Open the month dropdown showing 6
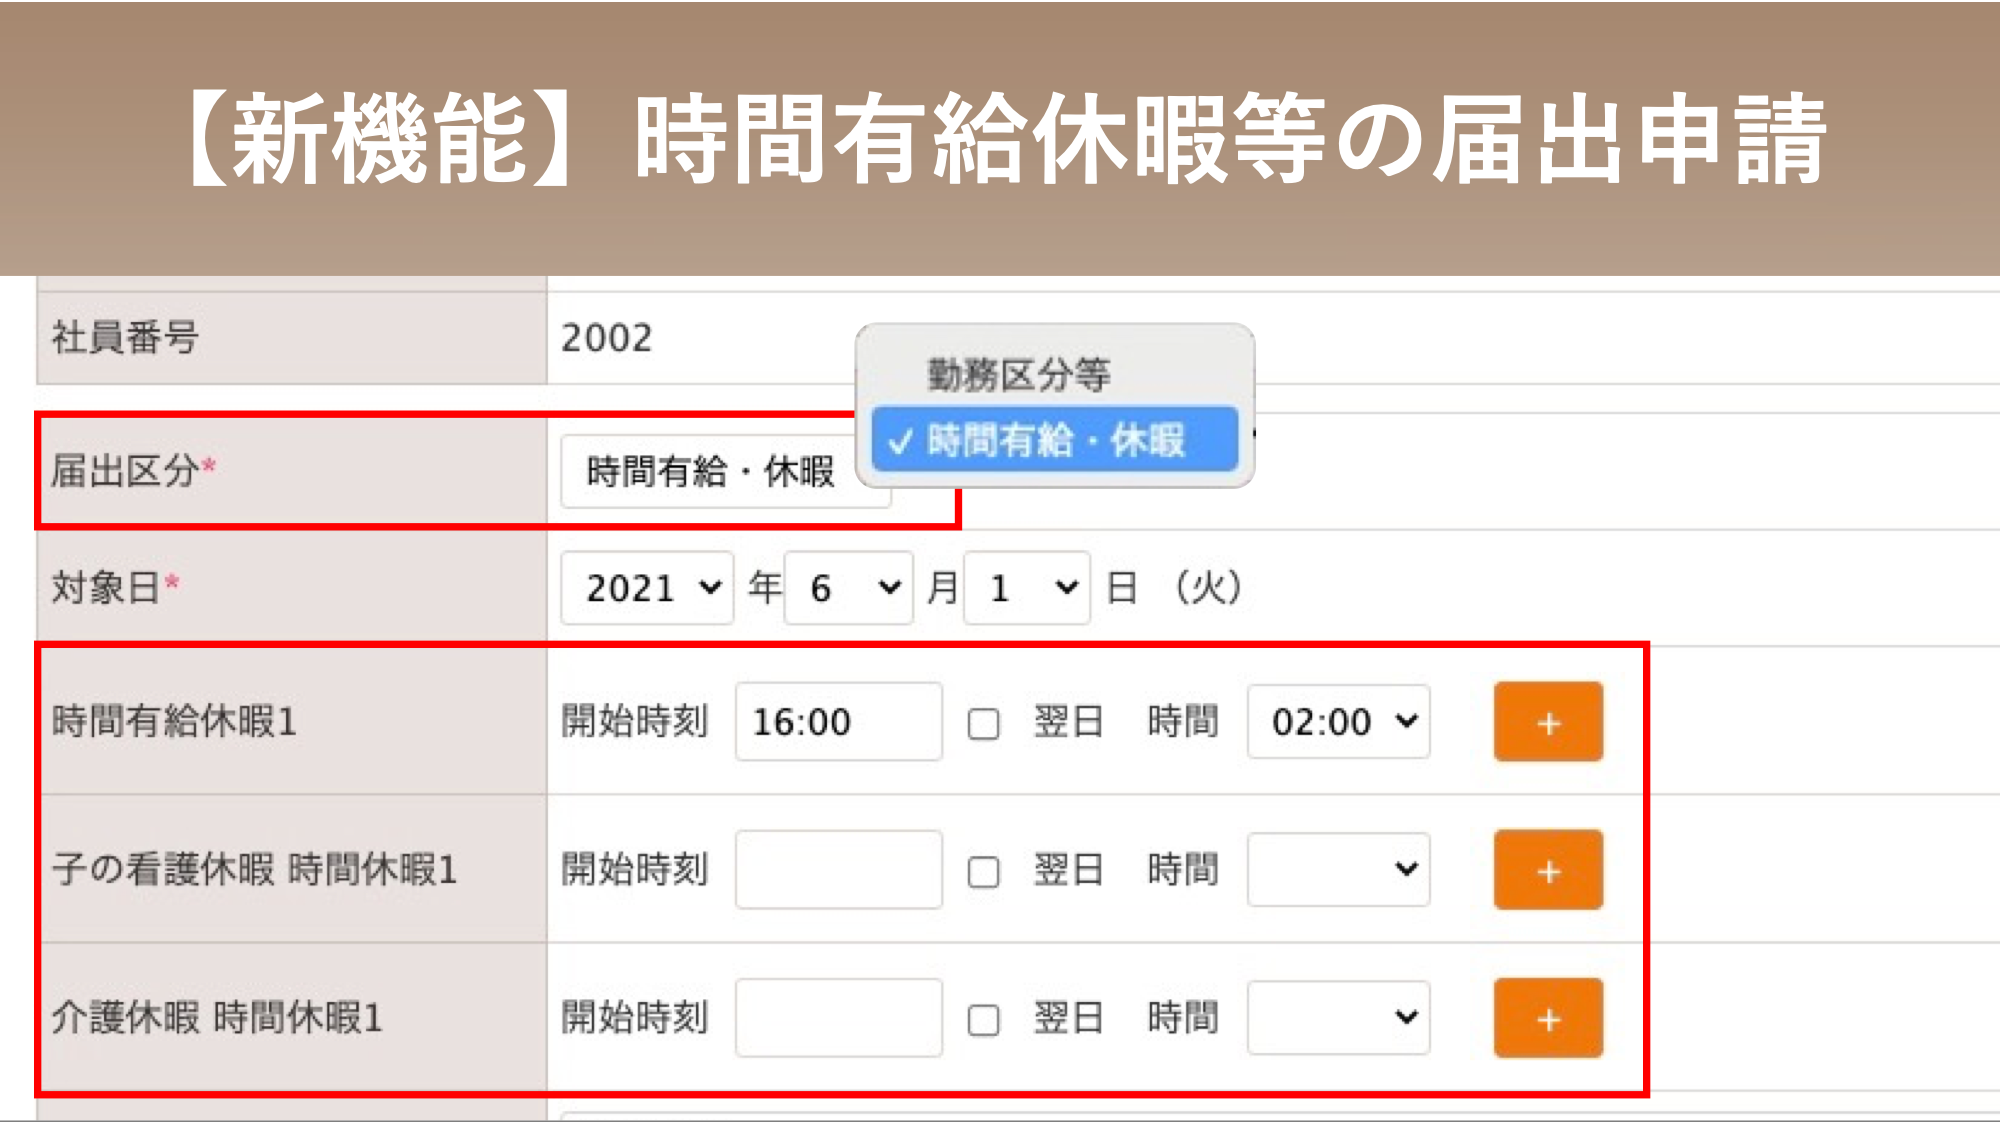 pyautogui.click(x=848, y=588)
